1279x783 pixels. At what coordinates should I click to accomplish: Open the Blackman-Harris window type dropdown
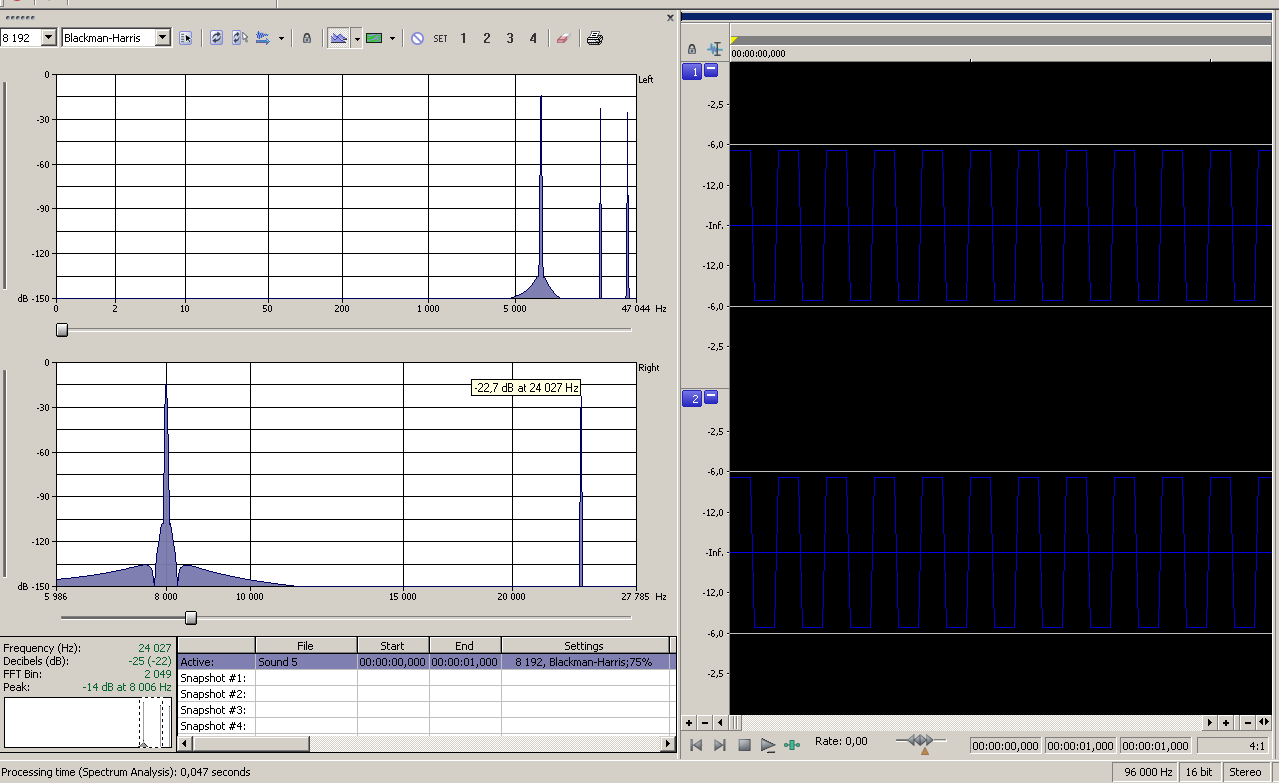[162, 38]
